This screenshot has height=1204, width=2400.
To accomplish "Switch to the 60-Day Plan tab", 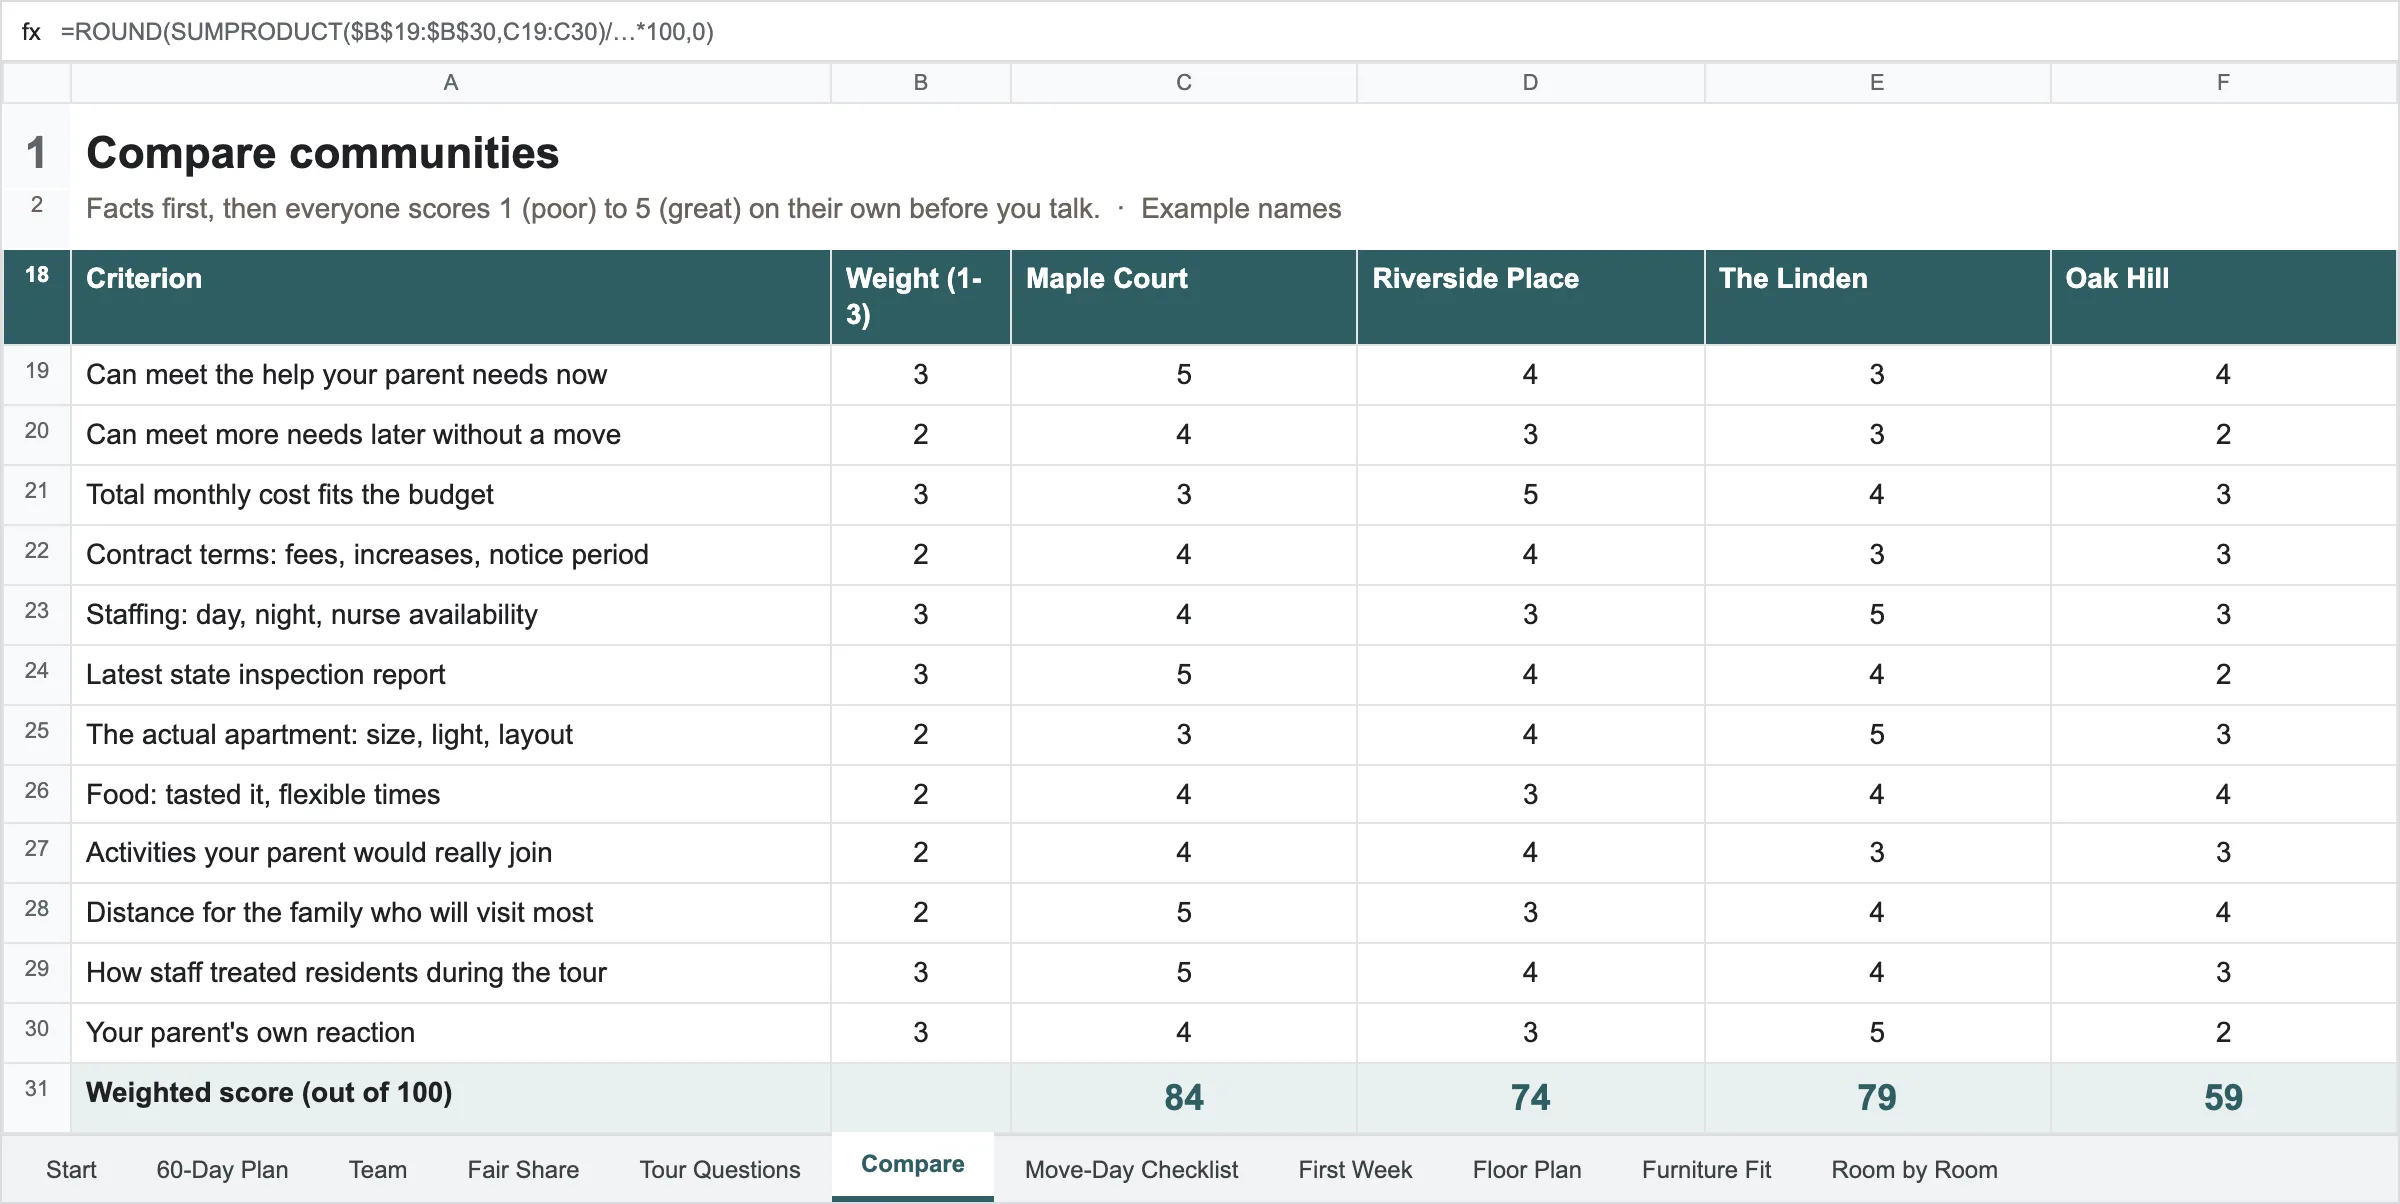I will tap(222, 1169).
